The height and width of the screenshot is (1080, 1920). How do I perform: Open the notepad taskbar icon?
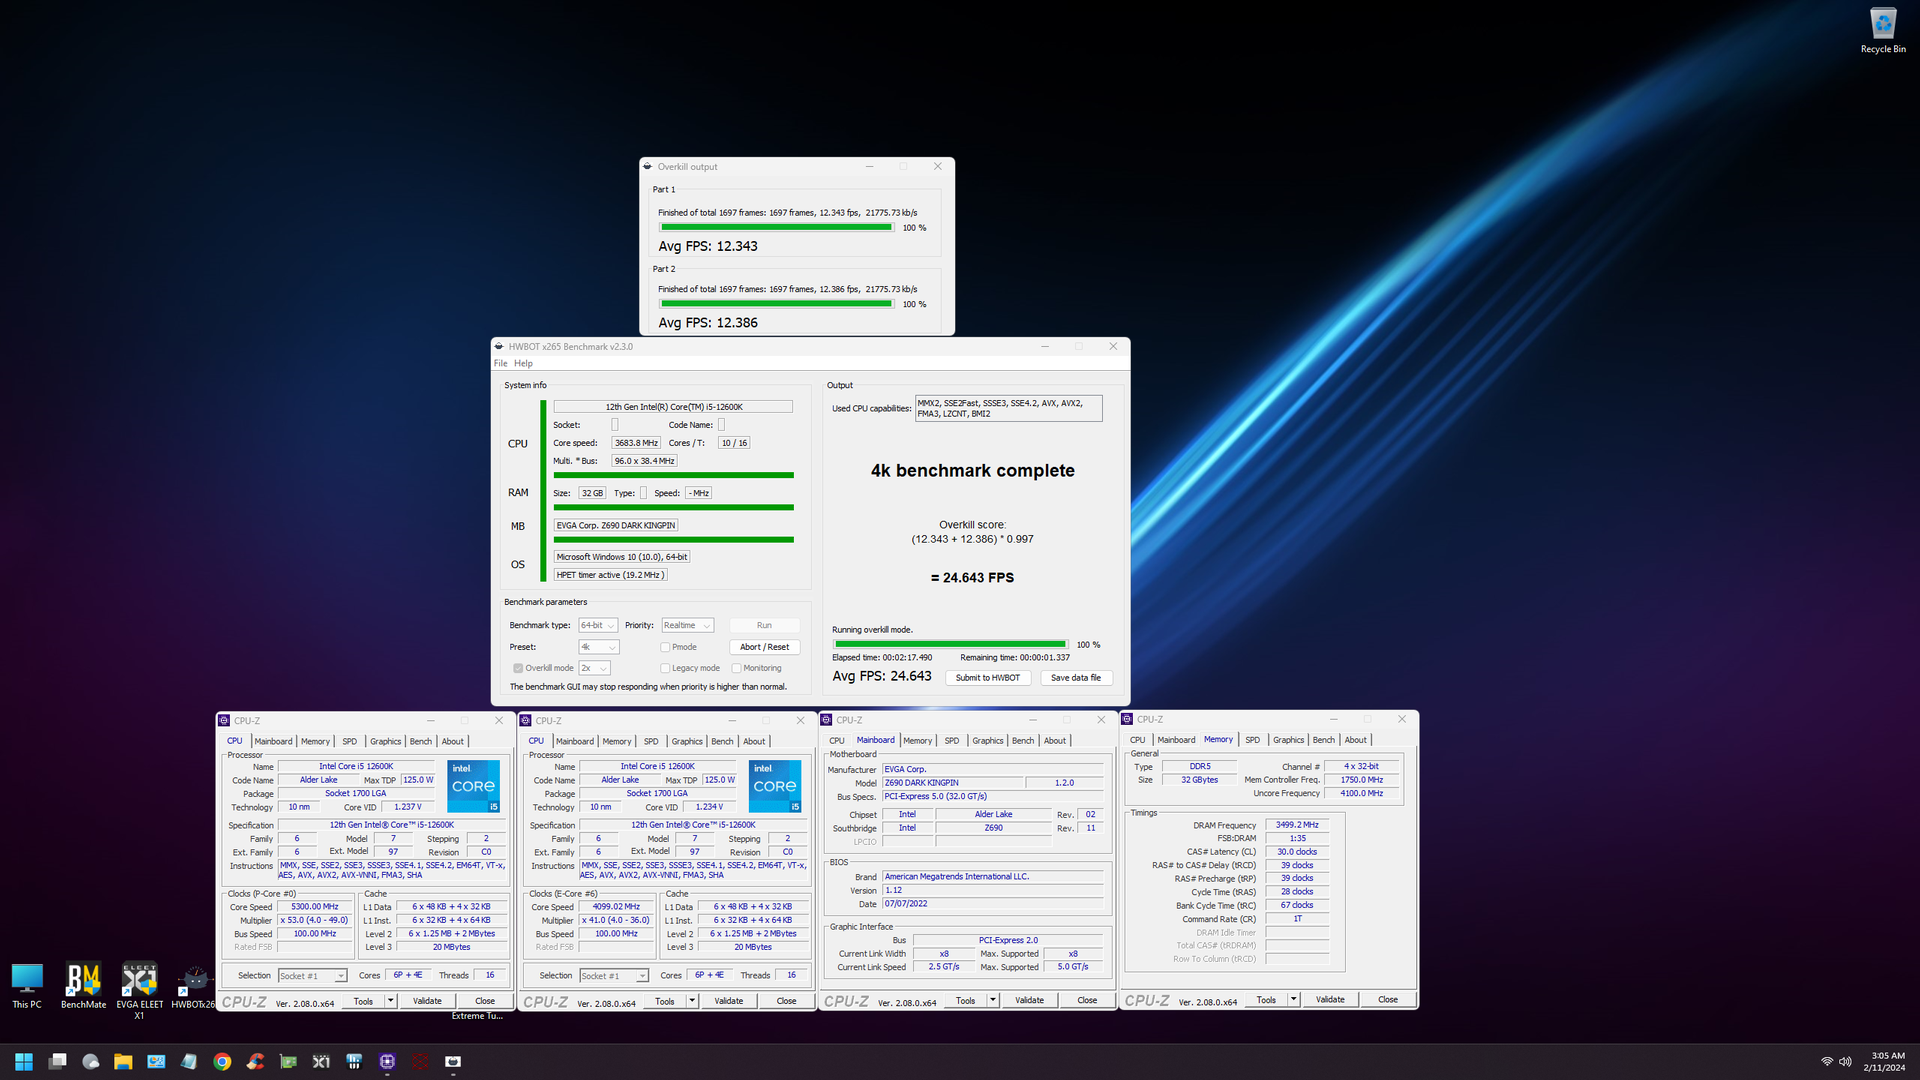coord(189,1061)
